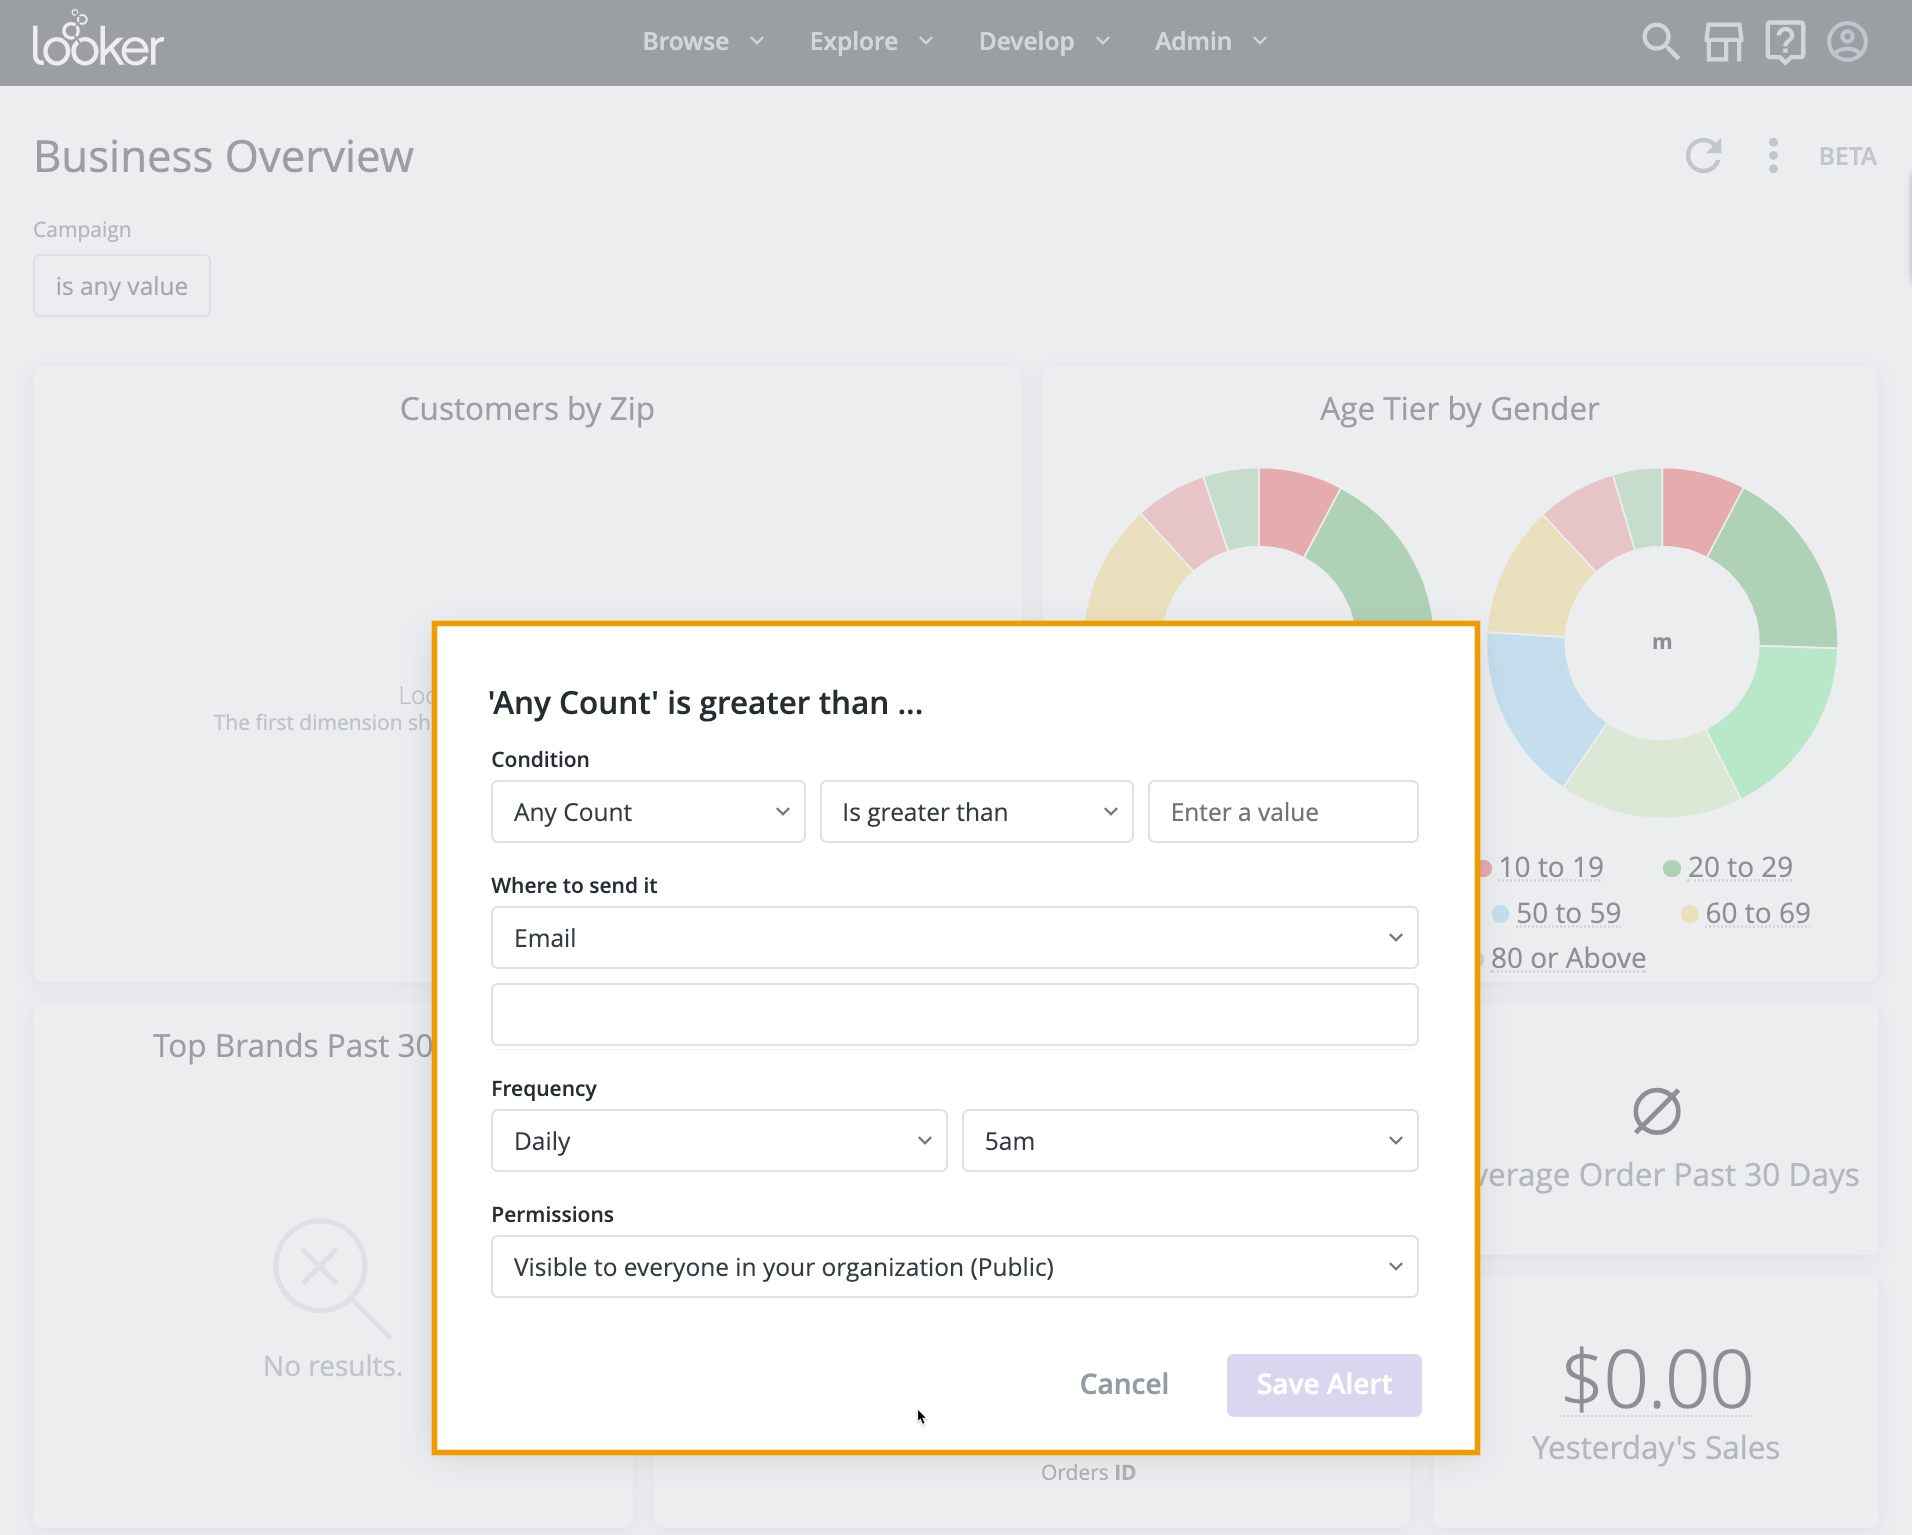The height and width of the screenshot is (1535, 1912).
Task: Pick a different time from 5am dropdown
Action: (x=1189, y=1141)
